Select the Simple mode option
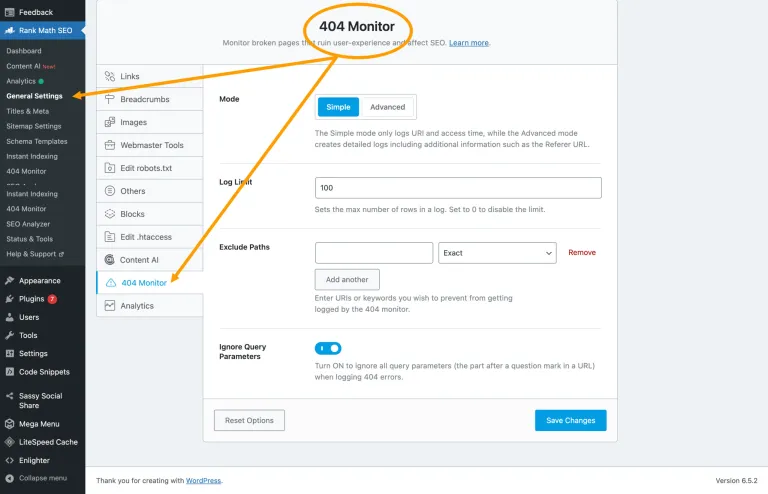This screenshot has height=494, width=768. (x=338, y=107)
